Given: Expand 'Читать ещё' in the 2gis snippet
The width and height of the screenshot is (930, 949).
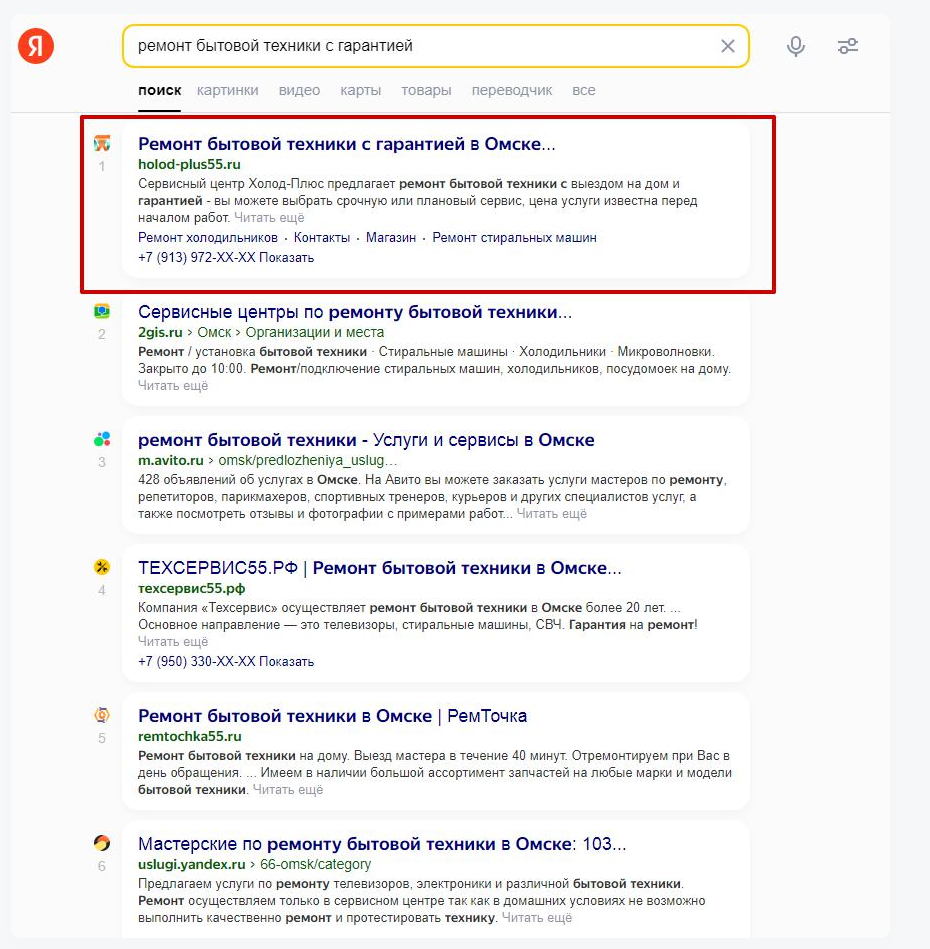Looking at the screenshot, I should pos(173,386).
